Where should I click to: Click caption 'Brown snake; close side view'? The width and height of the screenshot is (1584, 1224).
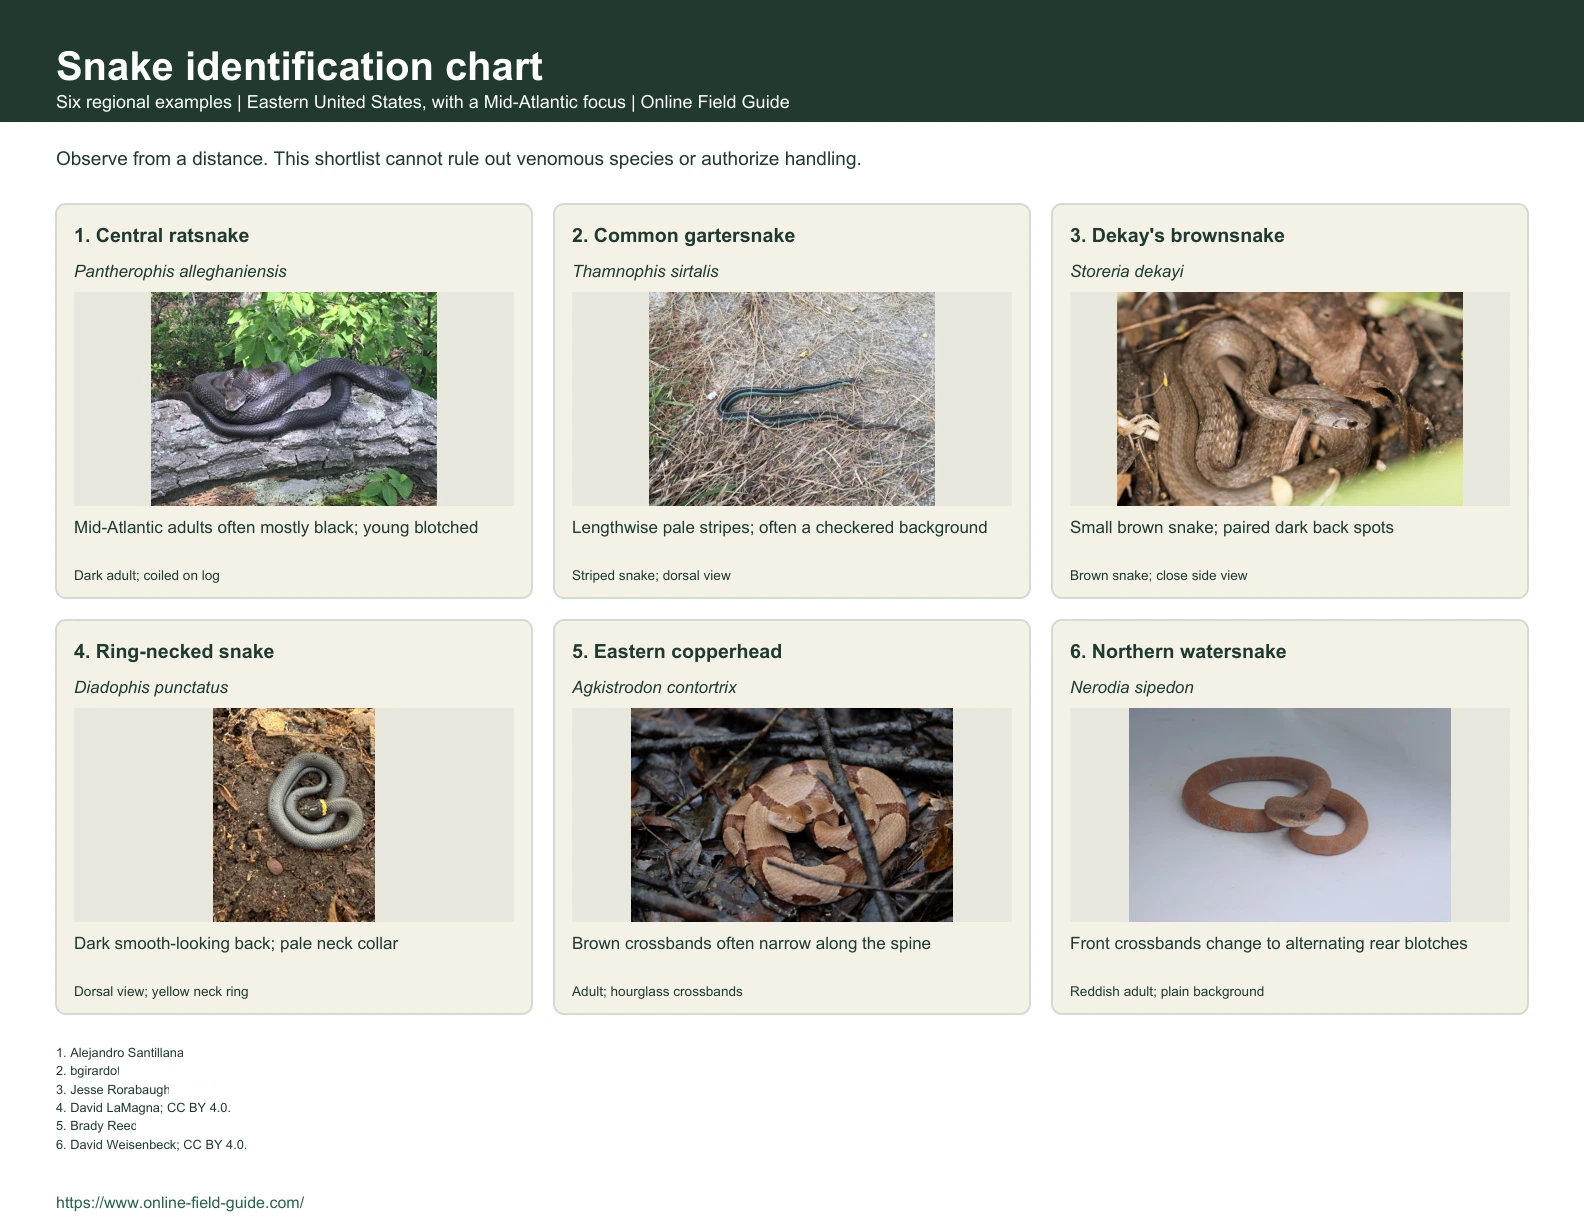click(x=1159, y=575)
